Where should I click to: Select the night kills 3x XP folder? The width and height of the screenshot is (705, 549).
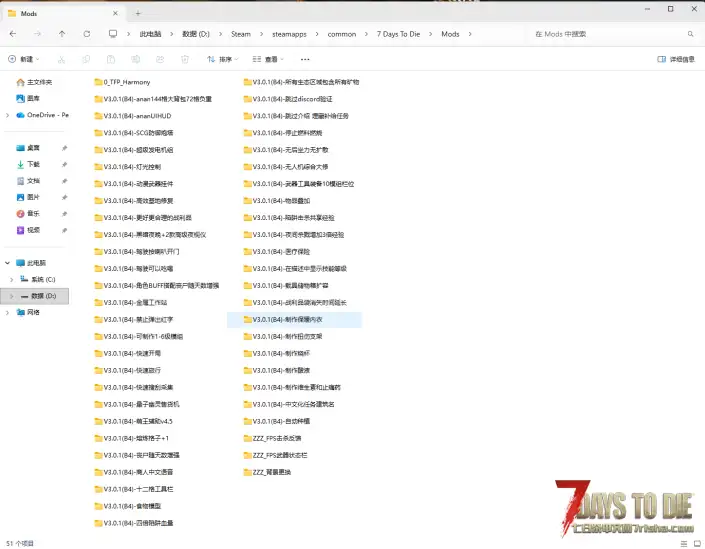tap(294, 235)
